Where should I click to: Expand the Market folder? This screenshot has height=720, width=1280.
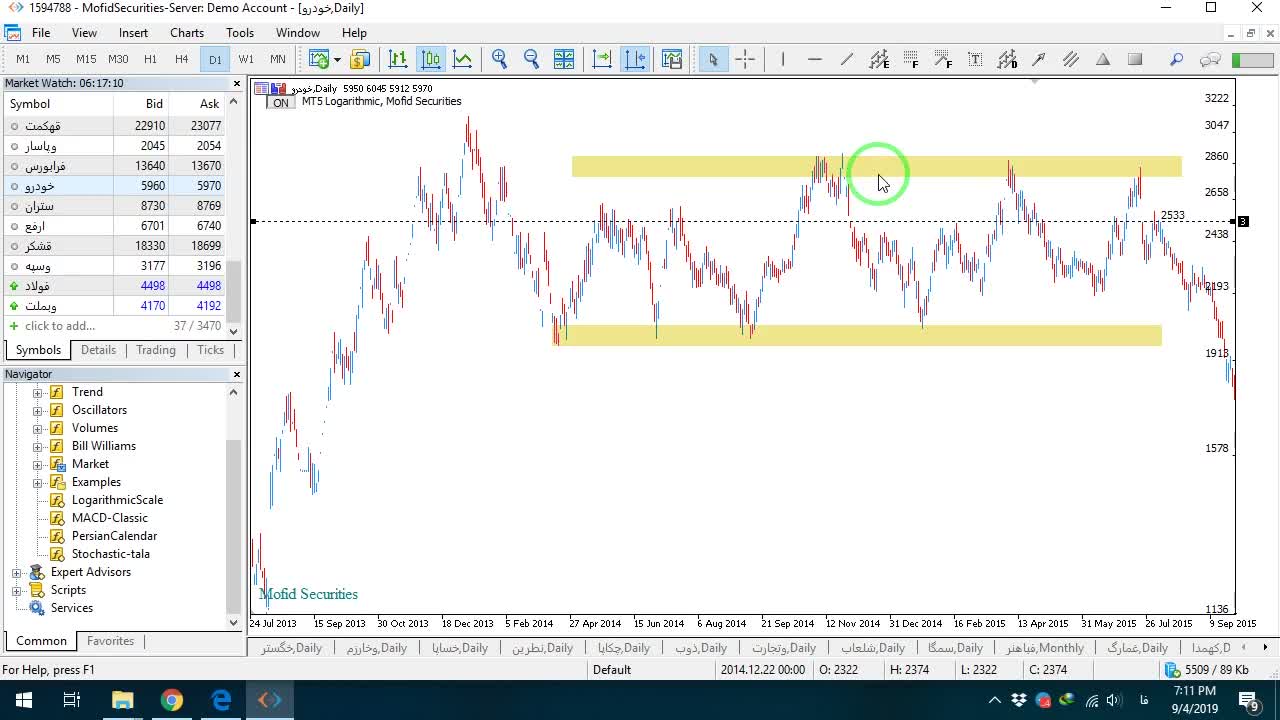38,464
